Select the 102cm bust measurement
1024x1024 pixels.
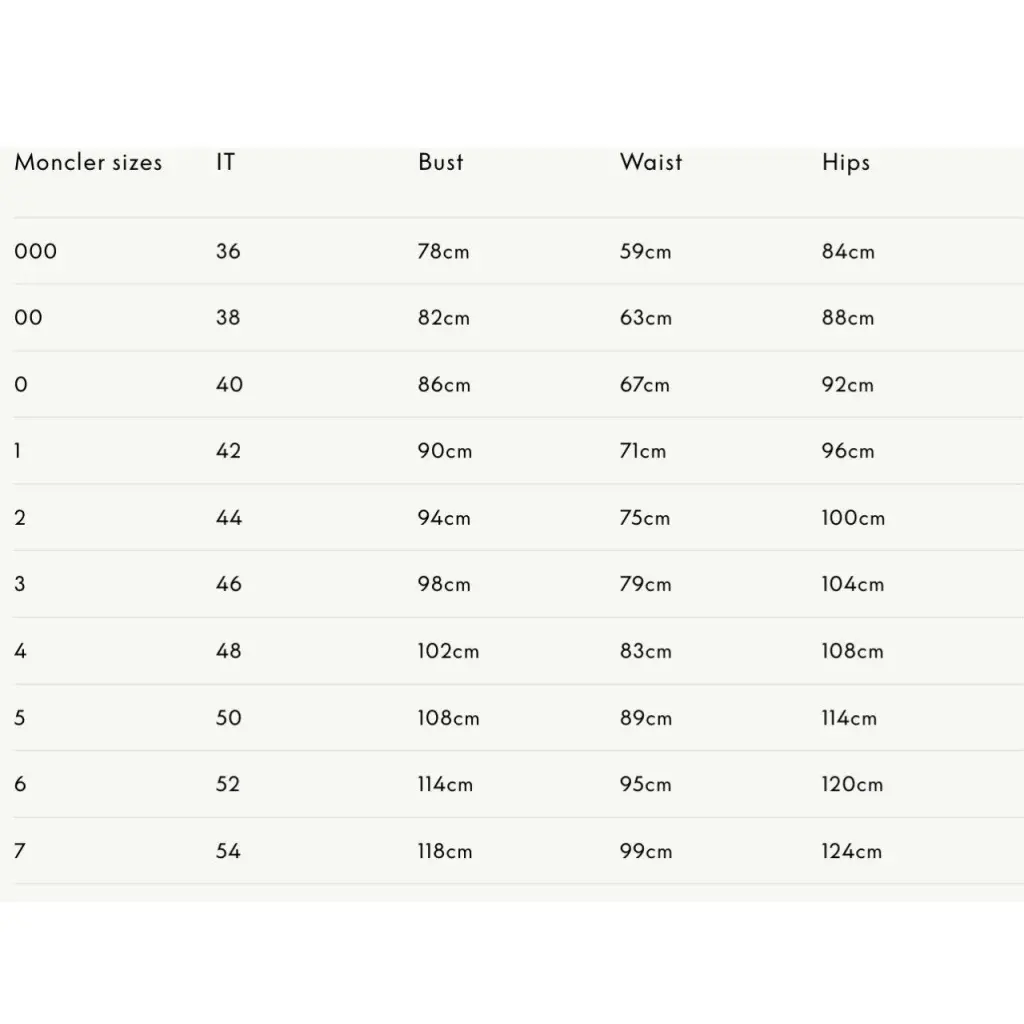[448, 651]
